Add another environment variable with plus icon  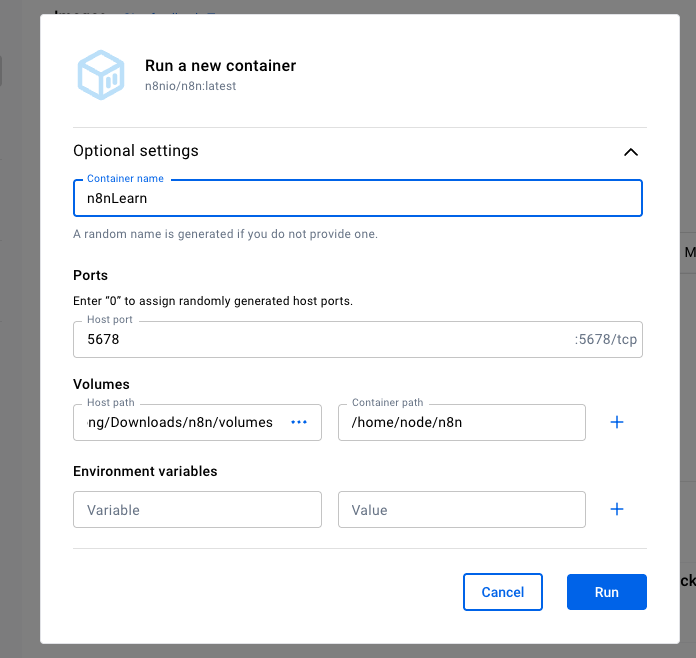tap(617, 509)
